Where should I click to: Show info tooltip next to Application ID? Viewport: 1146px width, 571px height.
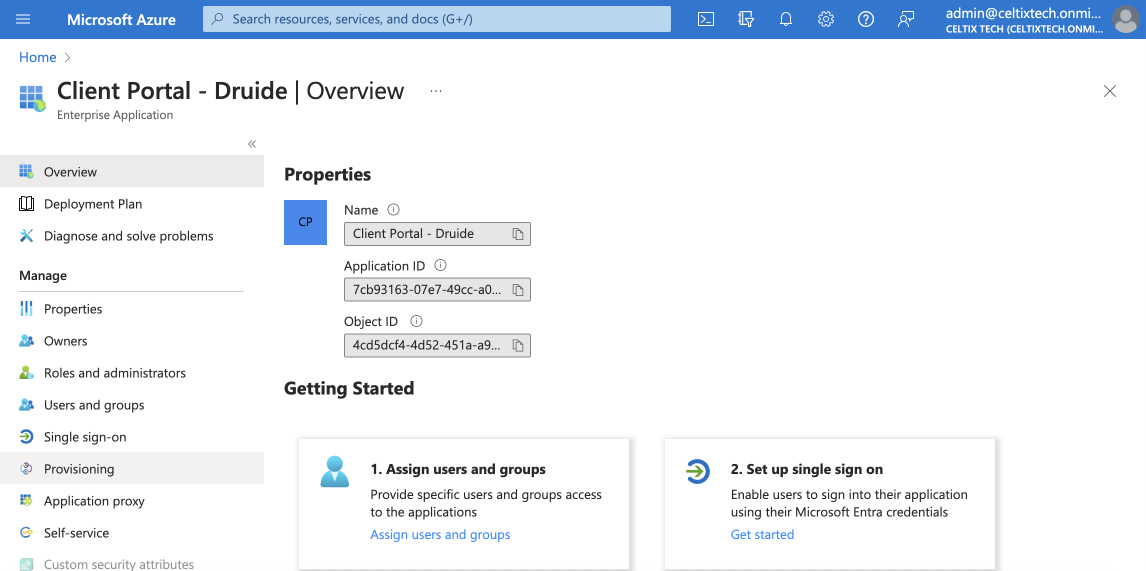click(441, 266)
